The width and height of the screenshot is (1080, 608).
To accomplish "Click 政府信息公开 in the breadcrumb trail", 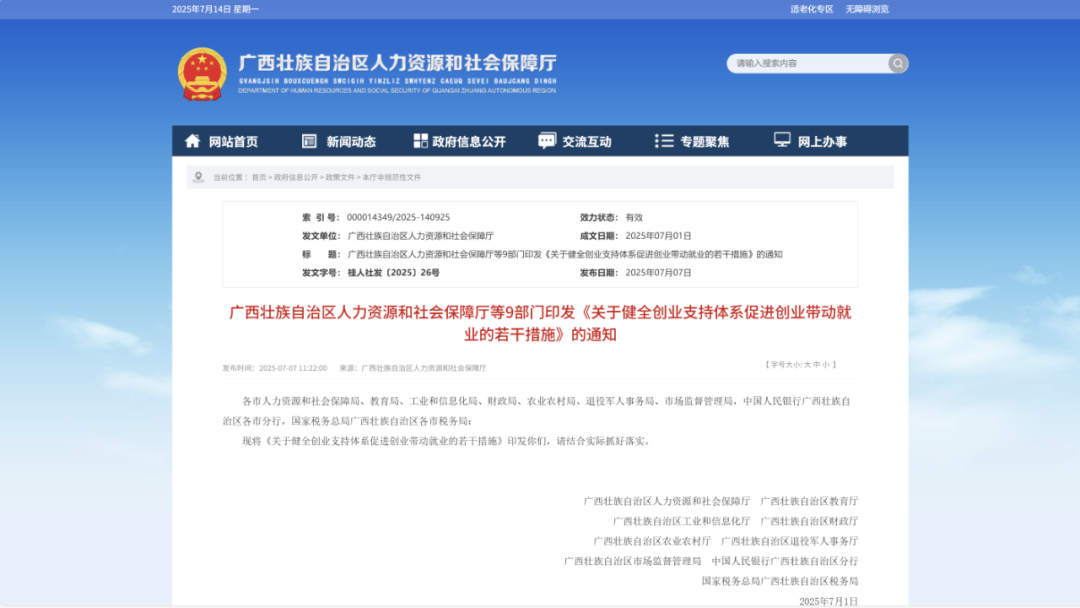I will [296, 178].
